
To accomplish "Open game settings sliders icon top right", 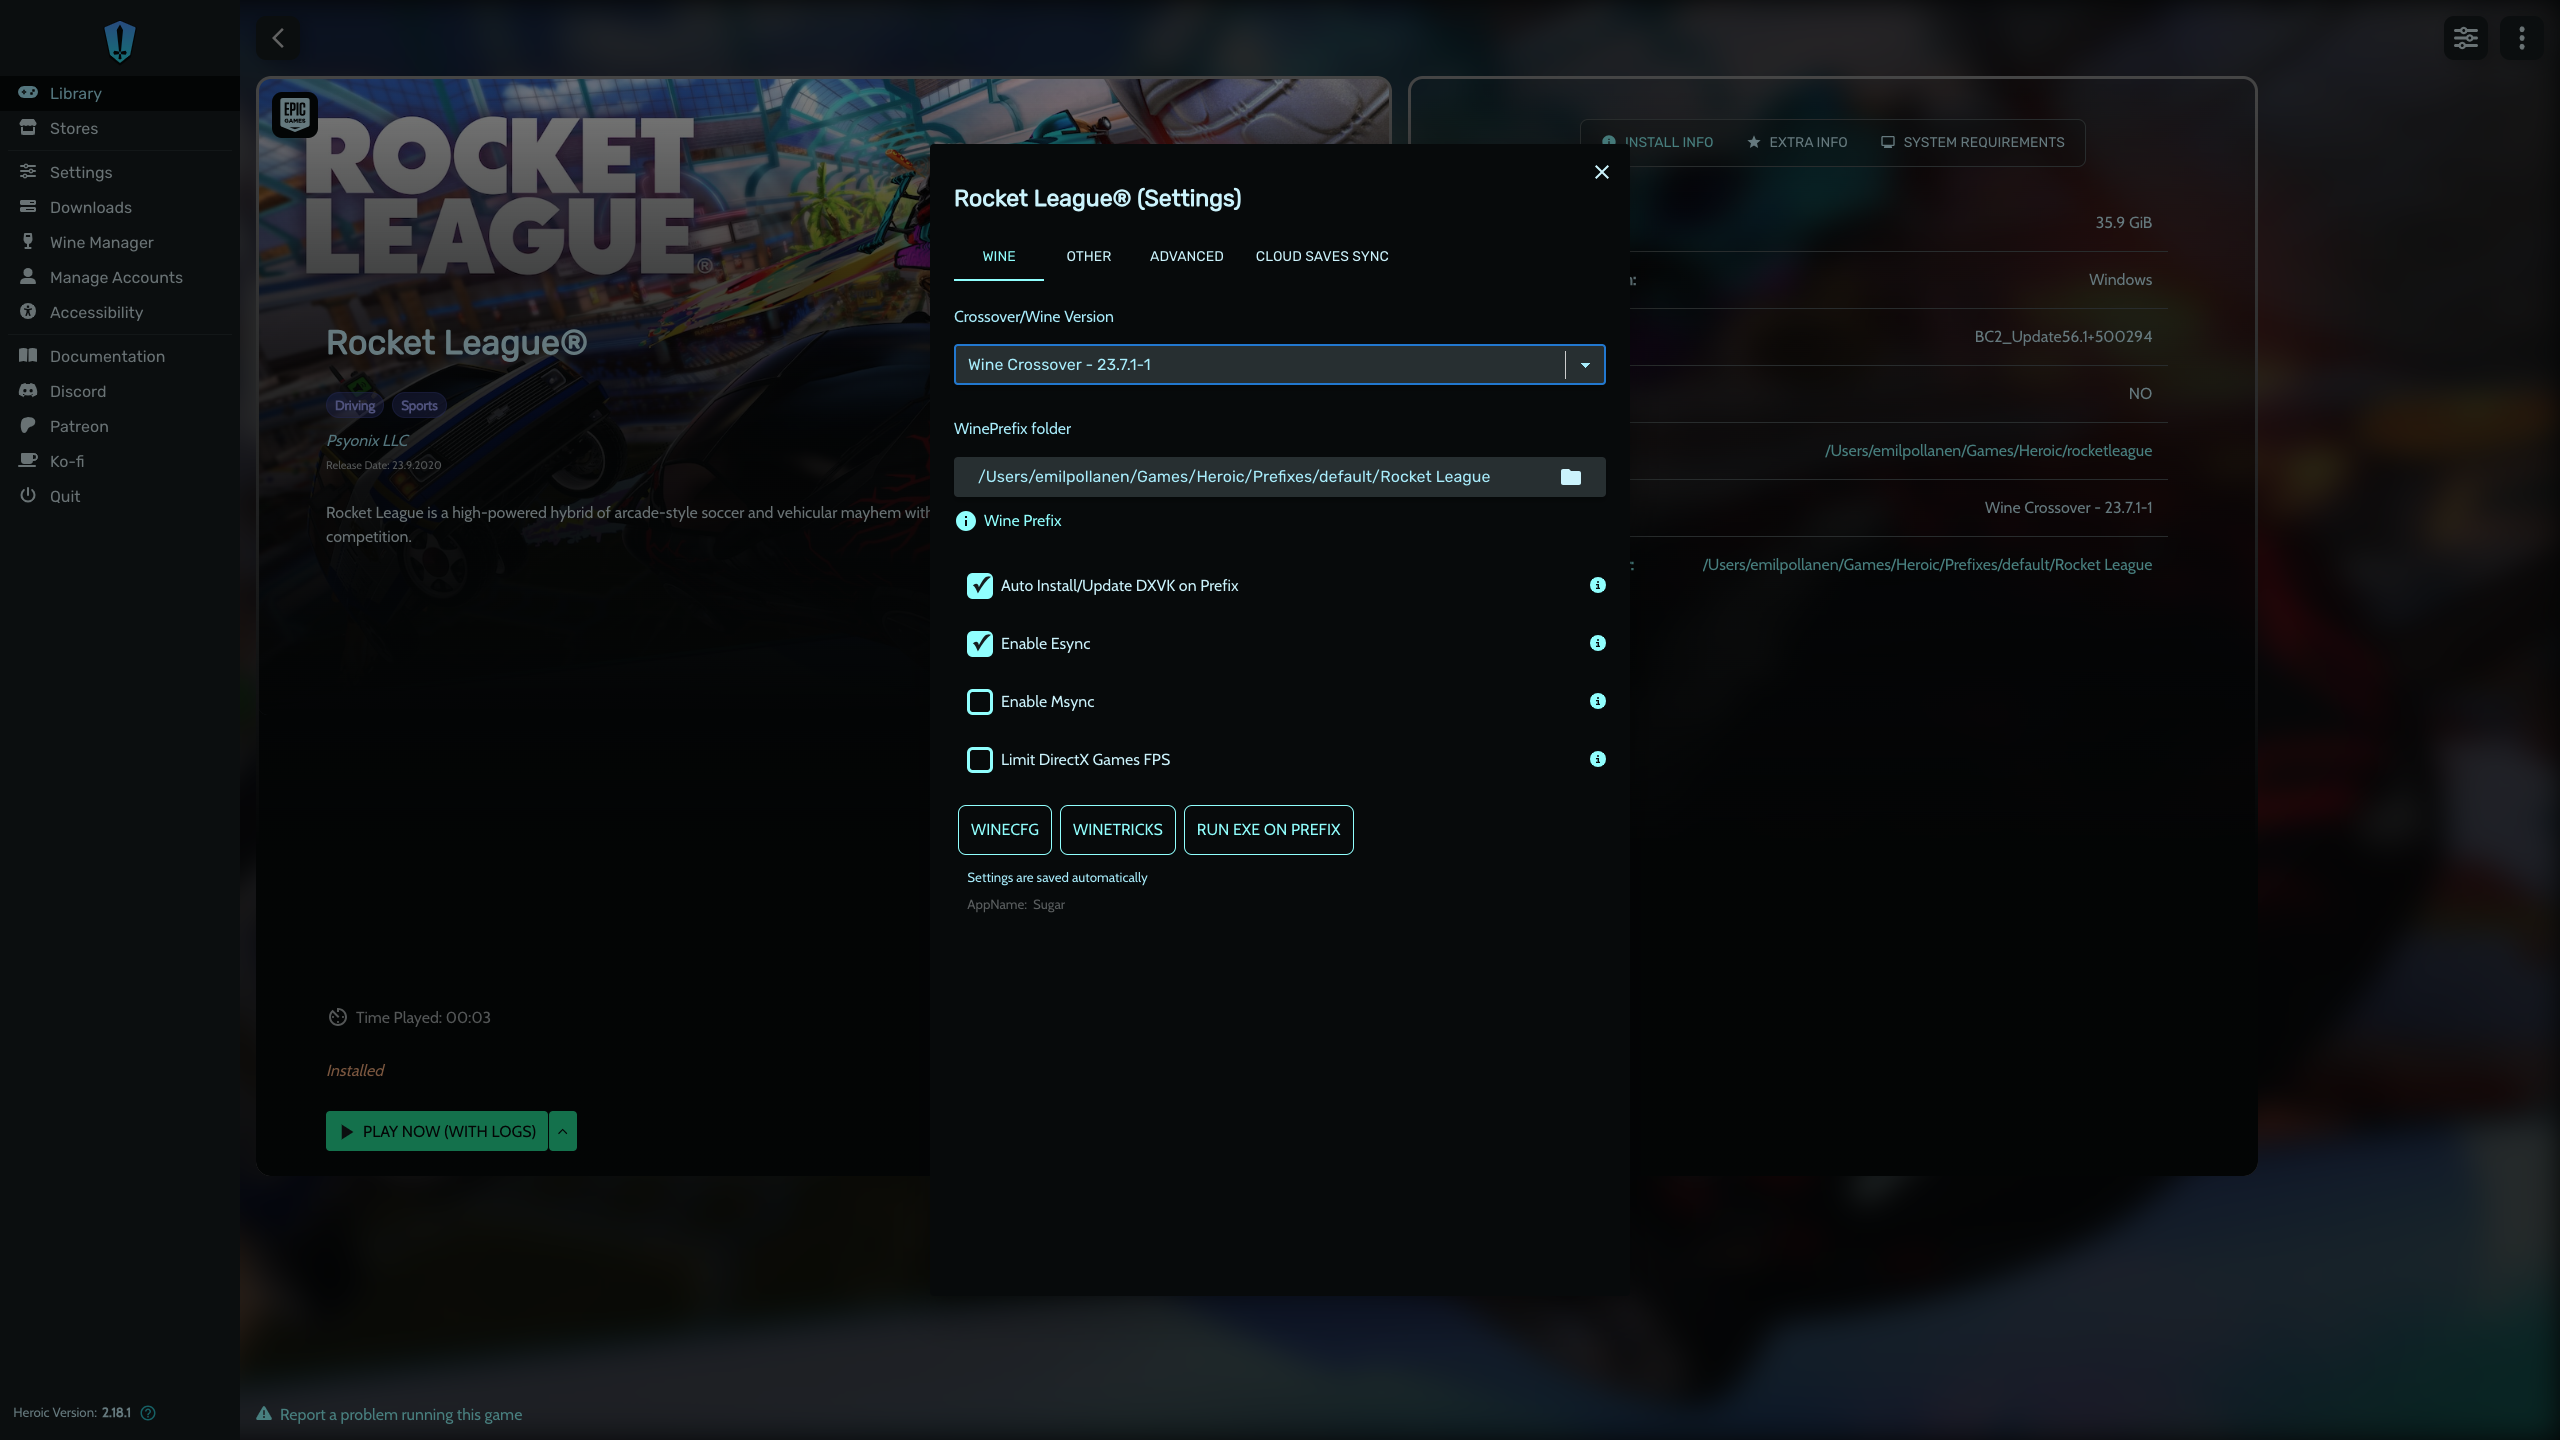I will 2465,39.
